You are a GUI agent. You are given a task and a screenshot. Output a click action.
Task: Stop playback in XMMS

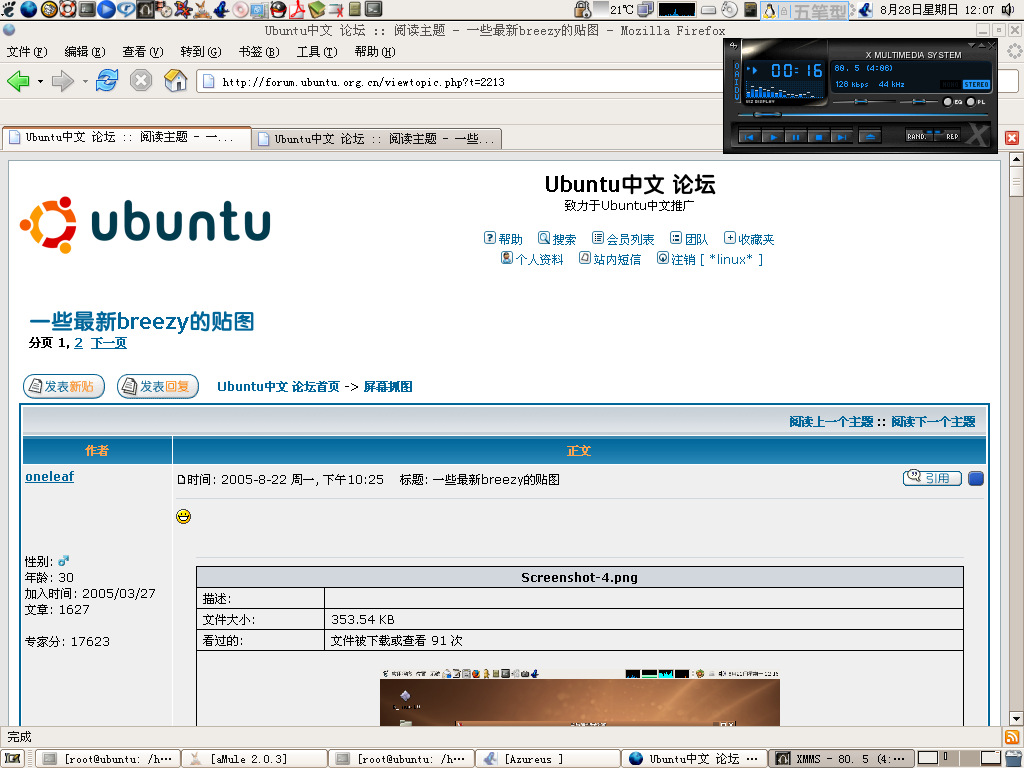[x=818, y=136]
